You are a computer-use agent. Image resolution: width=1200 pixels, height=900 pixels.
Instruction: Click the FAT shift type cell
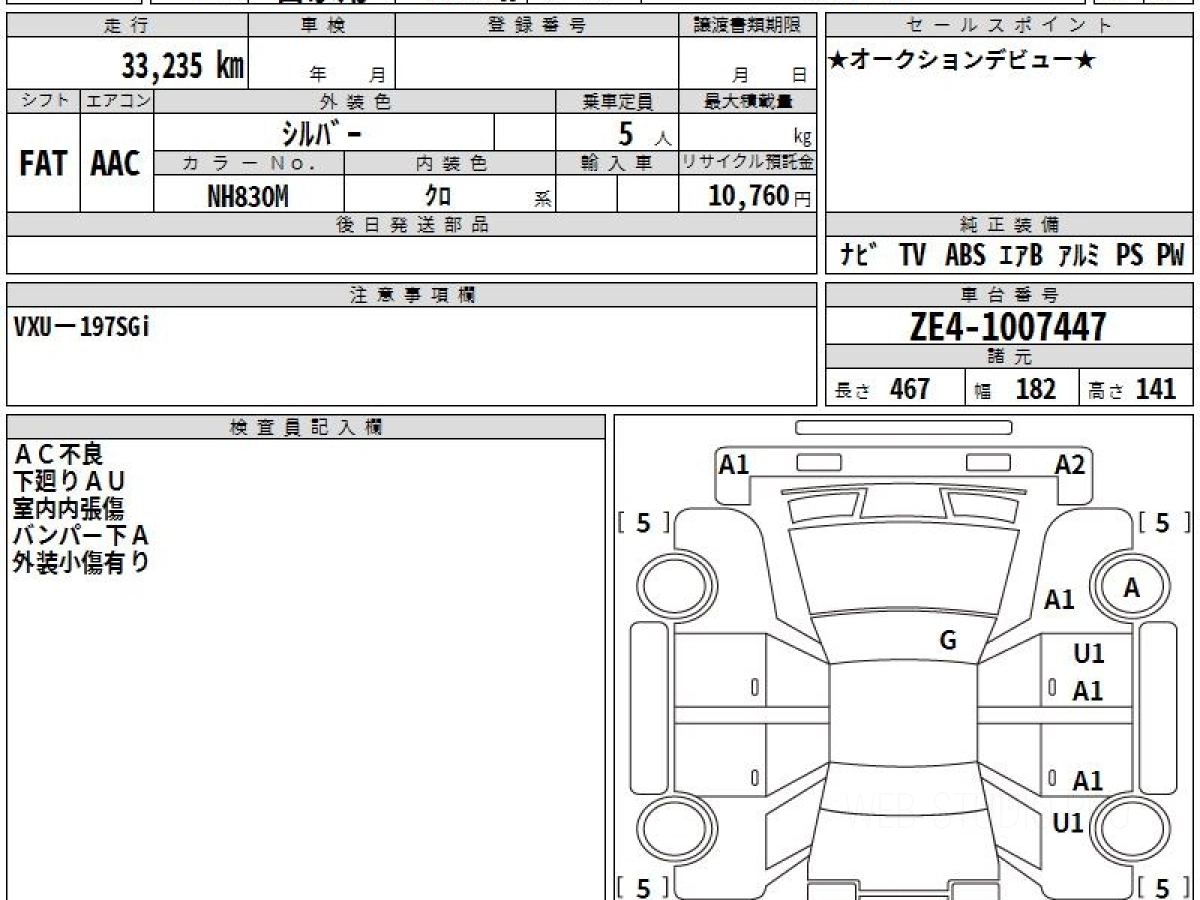[43, 164]
